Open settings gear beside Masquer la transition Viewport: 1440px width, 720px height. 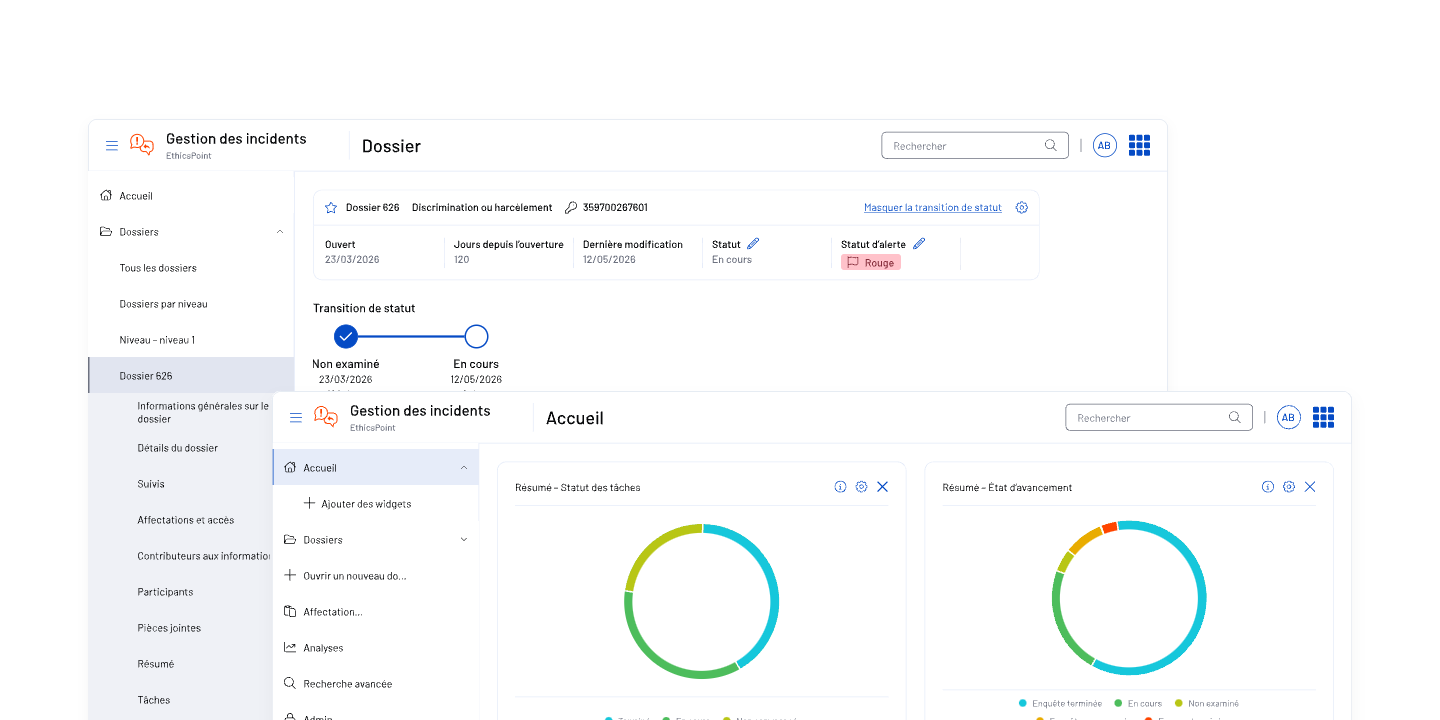point(1021,208)
